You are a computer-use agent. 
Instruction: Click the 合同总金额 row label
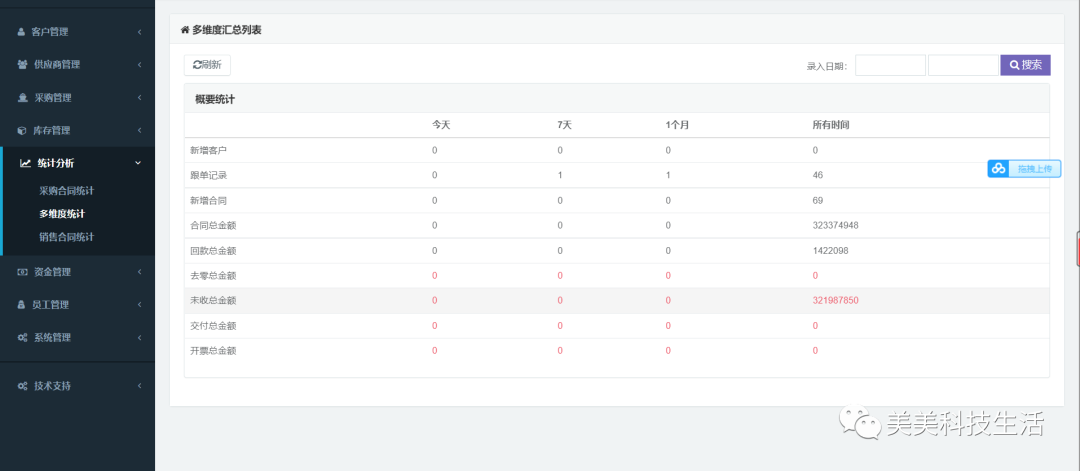[213, 225]
